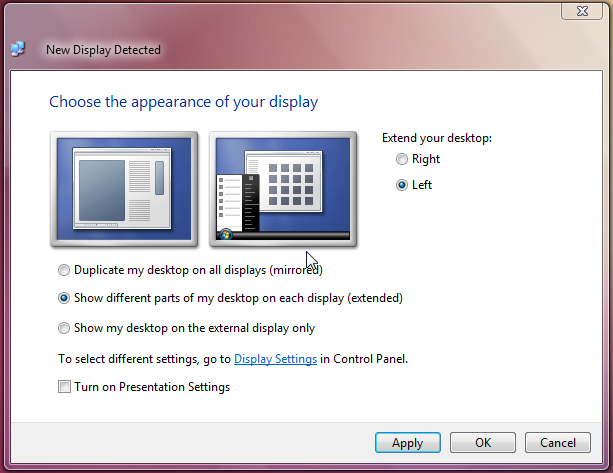Enable Turn on Presentation Settings checkbox
613x473 pixels.
(x=64, y=387)
